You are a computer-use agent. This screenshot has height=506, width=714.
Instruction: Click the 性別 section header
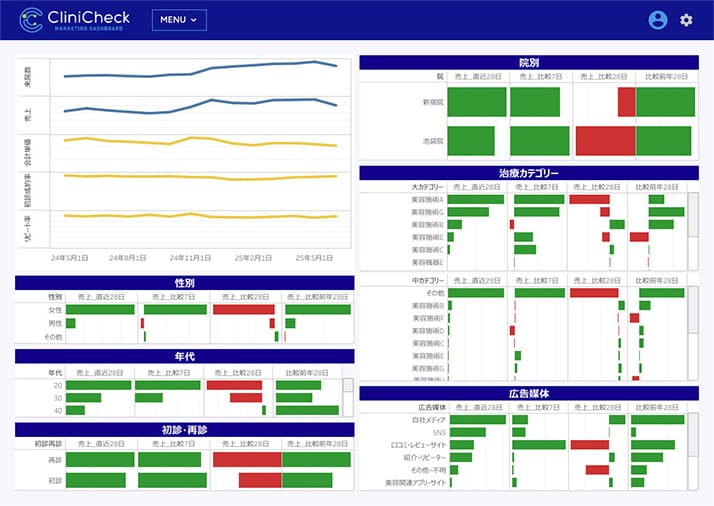[184, 283]
